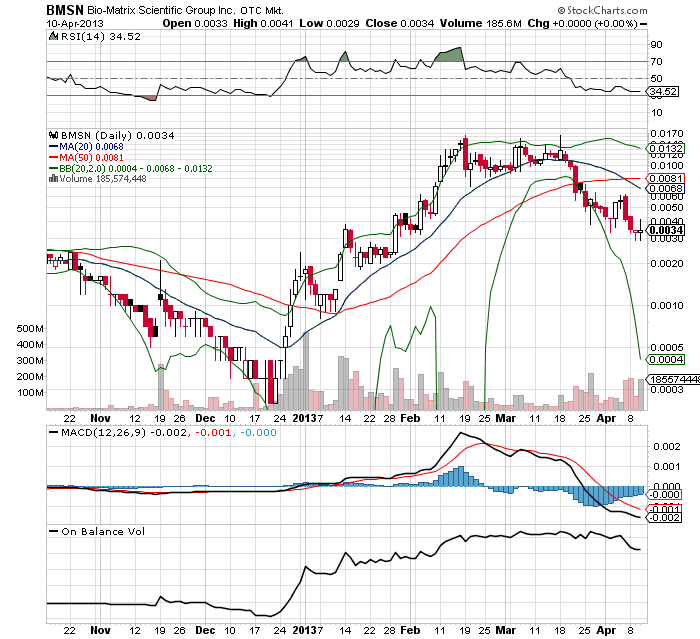Click the blue MA(20) line swatch in the legend
The width and height of the screenshot is (700, 639).
pyautogui.click(x=54, y=146)
